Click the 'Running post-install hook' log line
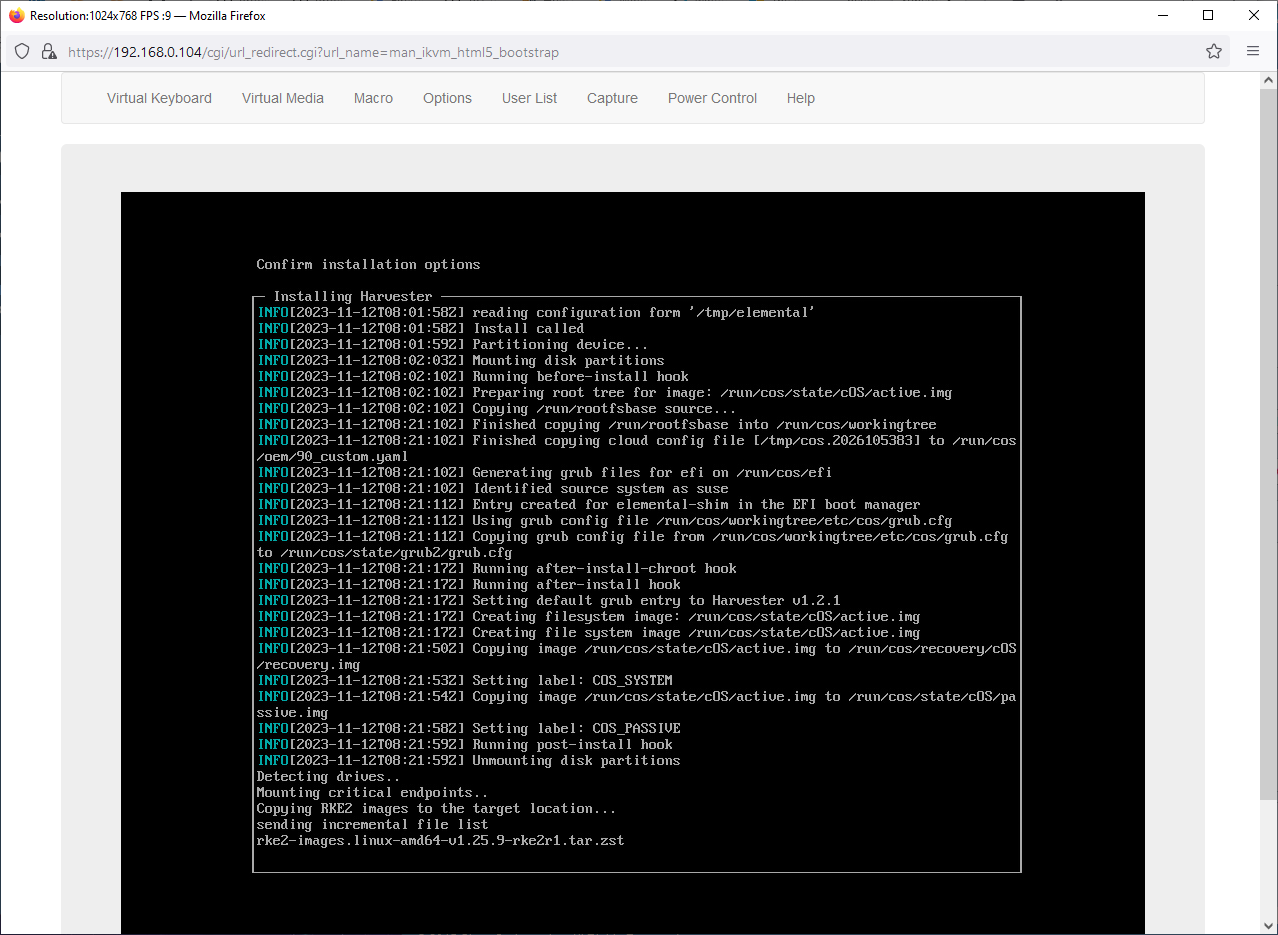 465,745
